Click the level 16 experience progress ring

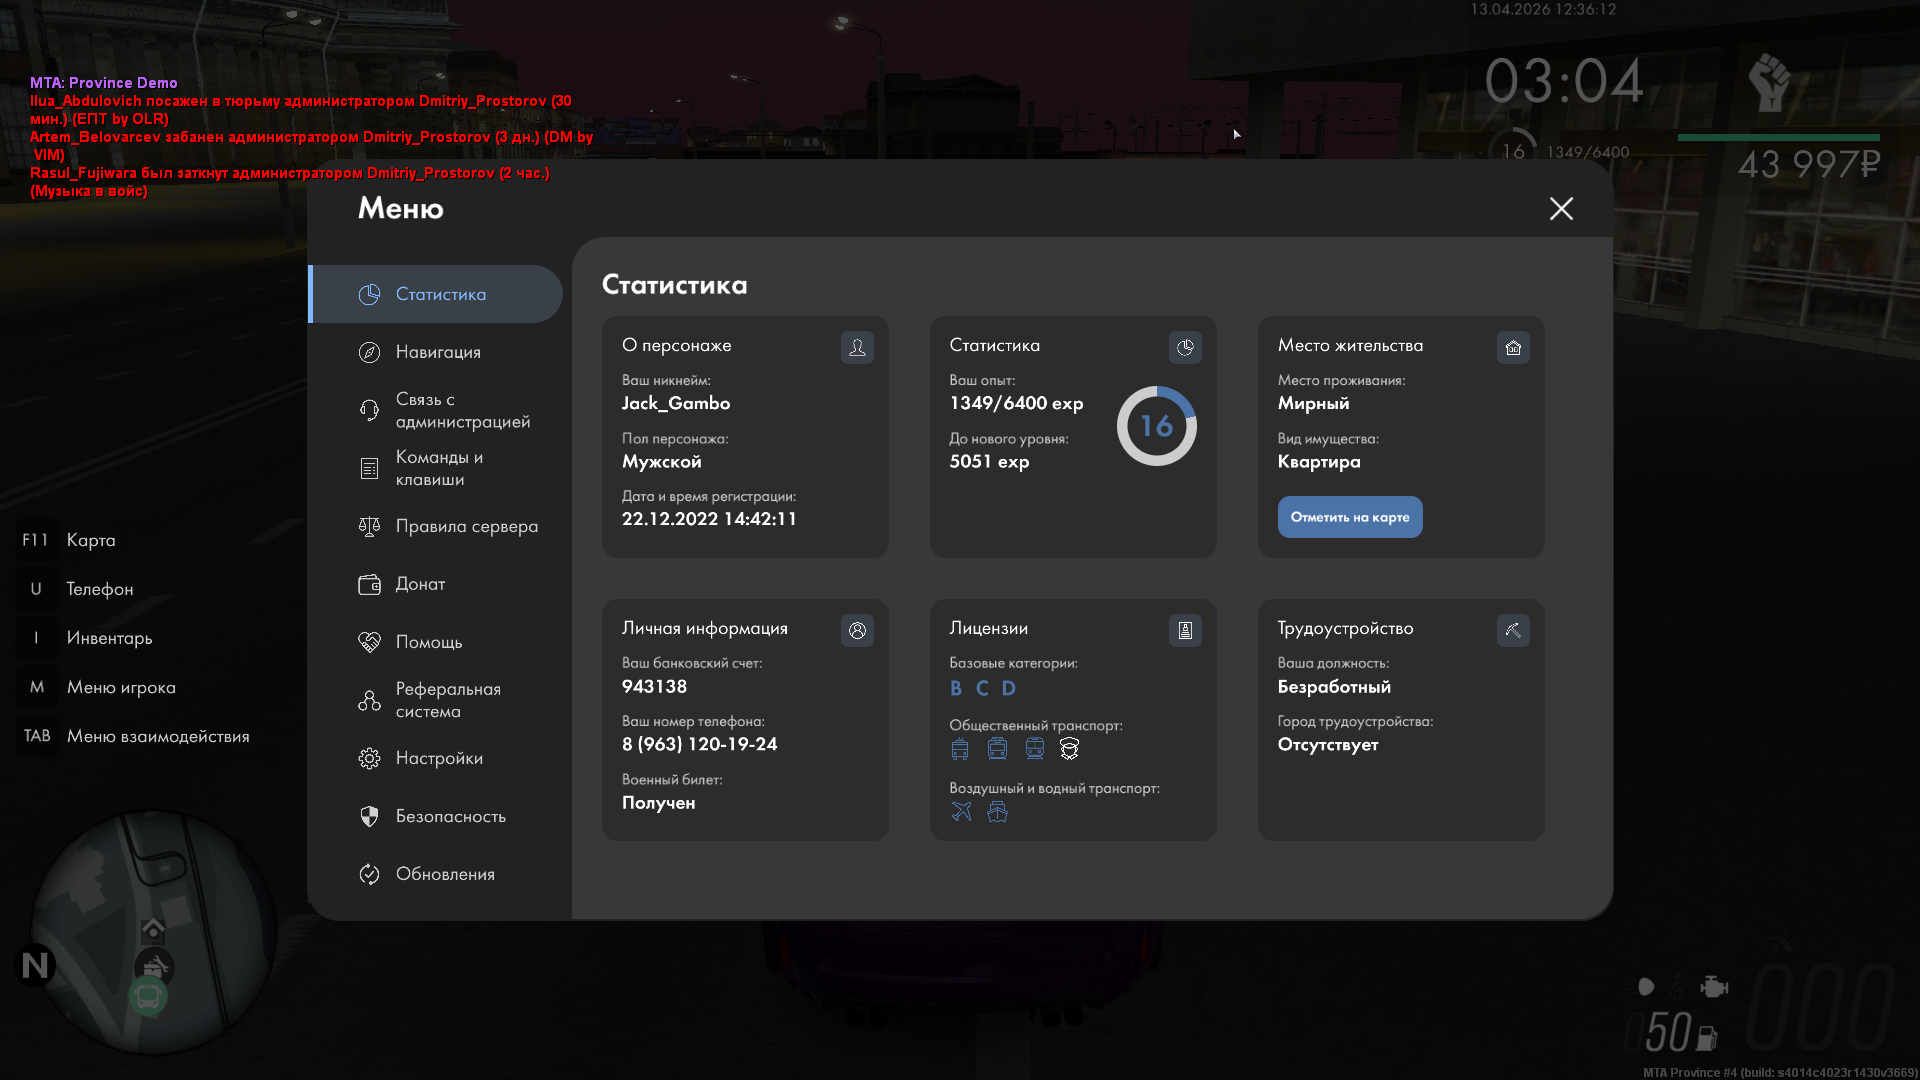pos(1156,426)
